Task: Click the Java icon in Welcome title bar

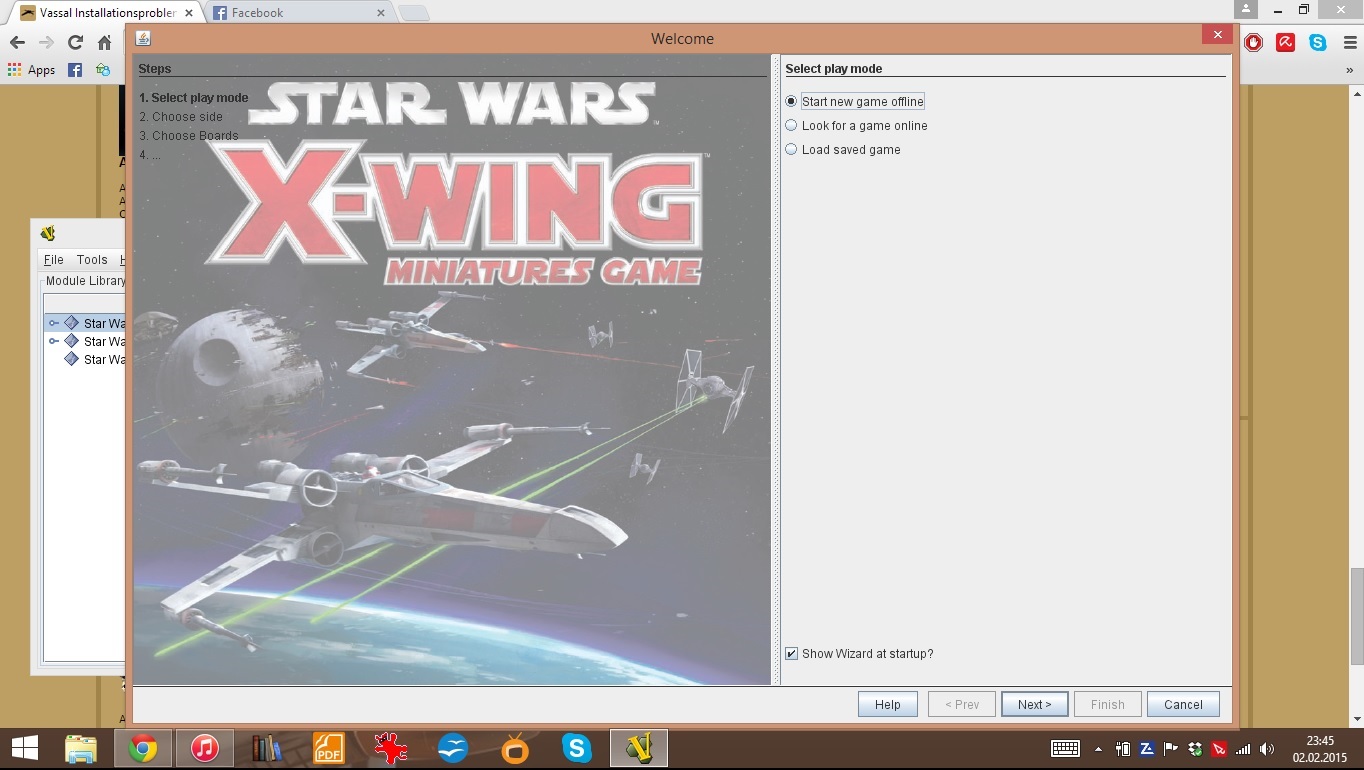Action: tap(143, 38)
